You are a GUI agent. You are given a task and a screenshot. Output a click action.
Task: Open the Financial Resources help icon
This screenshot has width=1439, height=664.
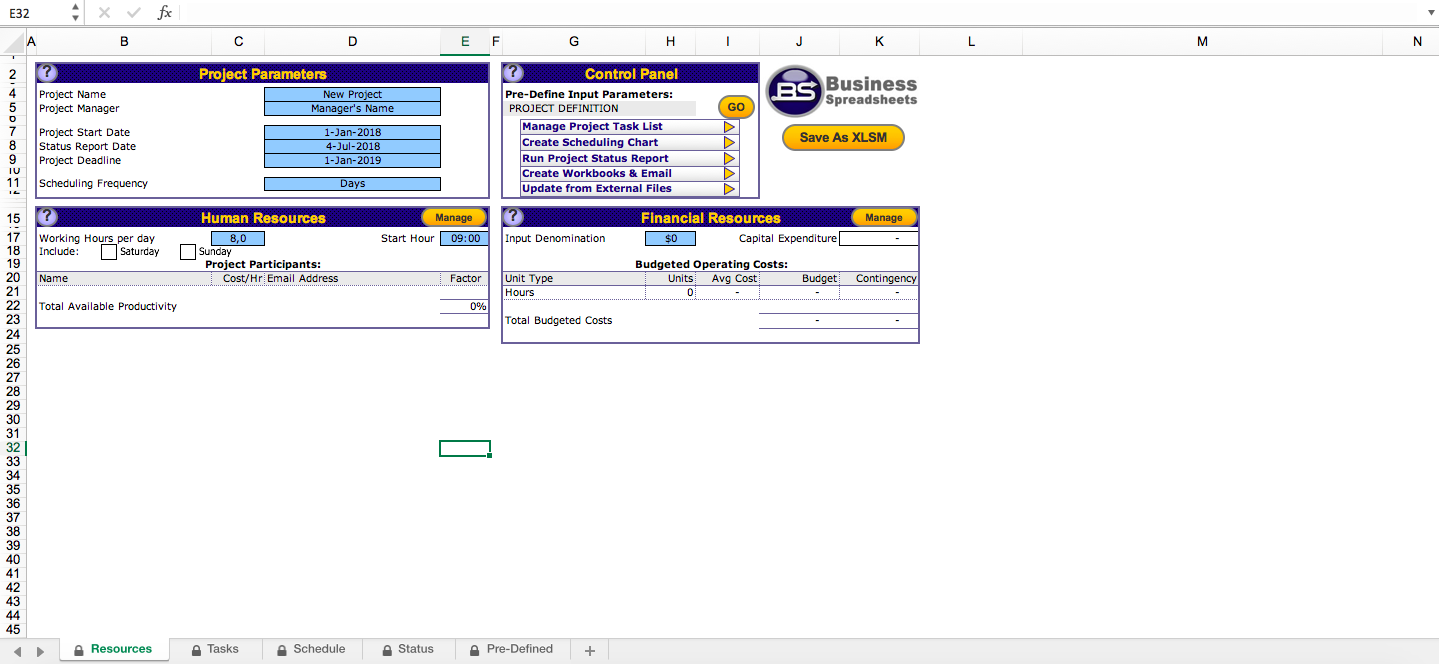512,216
